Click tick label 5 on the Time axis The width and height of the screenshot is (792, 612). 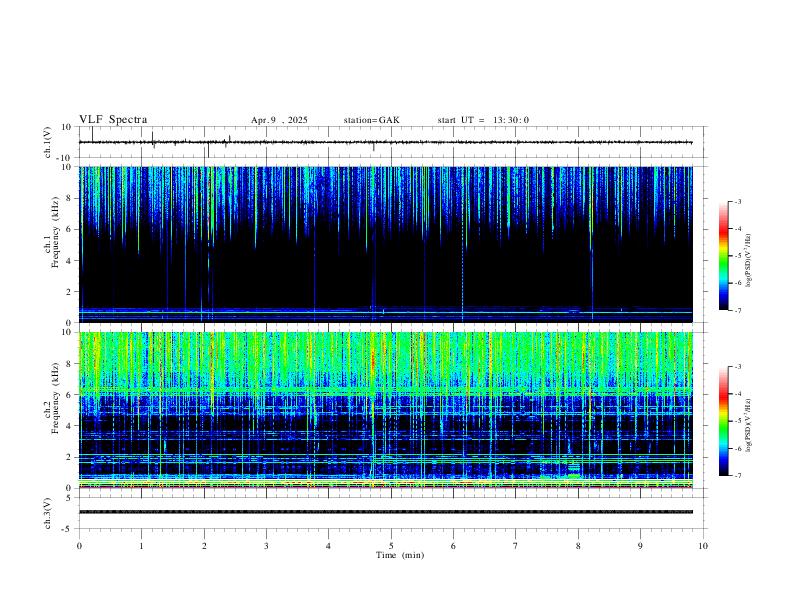[x=391, y=546]
